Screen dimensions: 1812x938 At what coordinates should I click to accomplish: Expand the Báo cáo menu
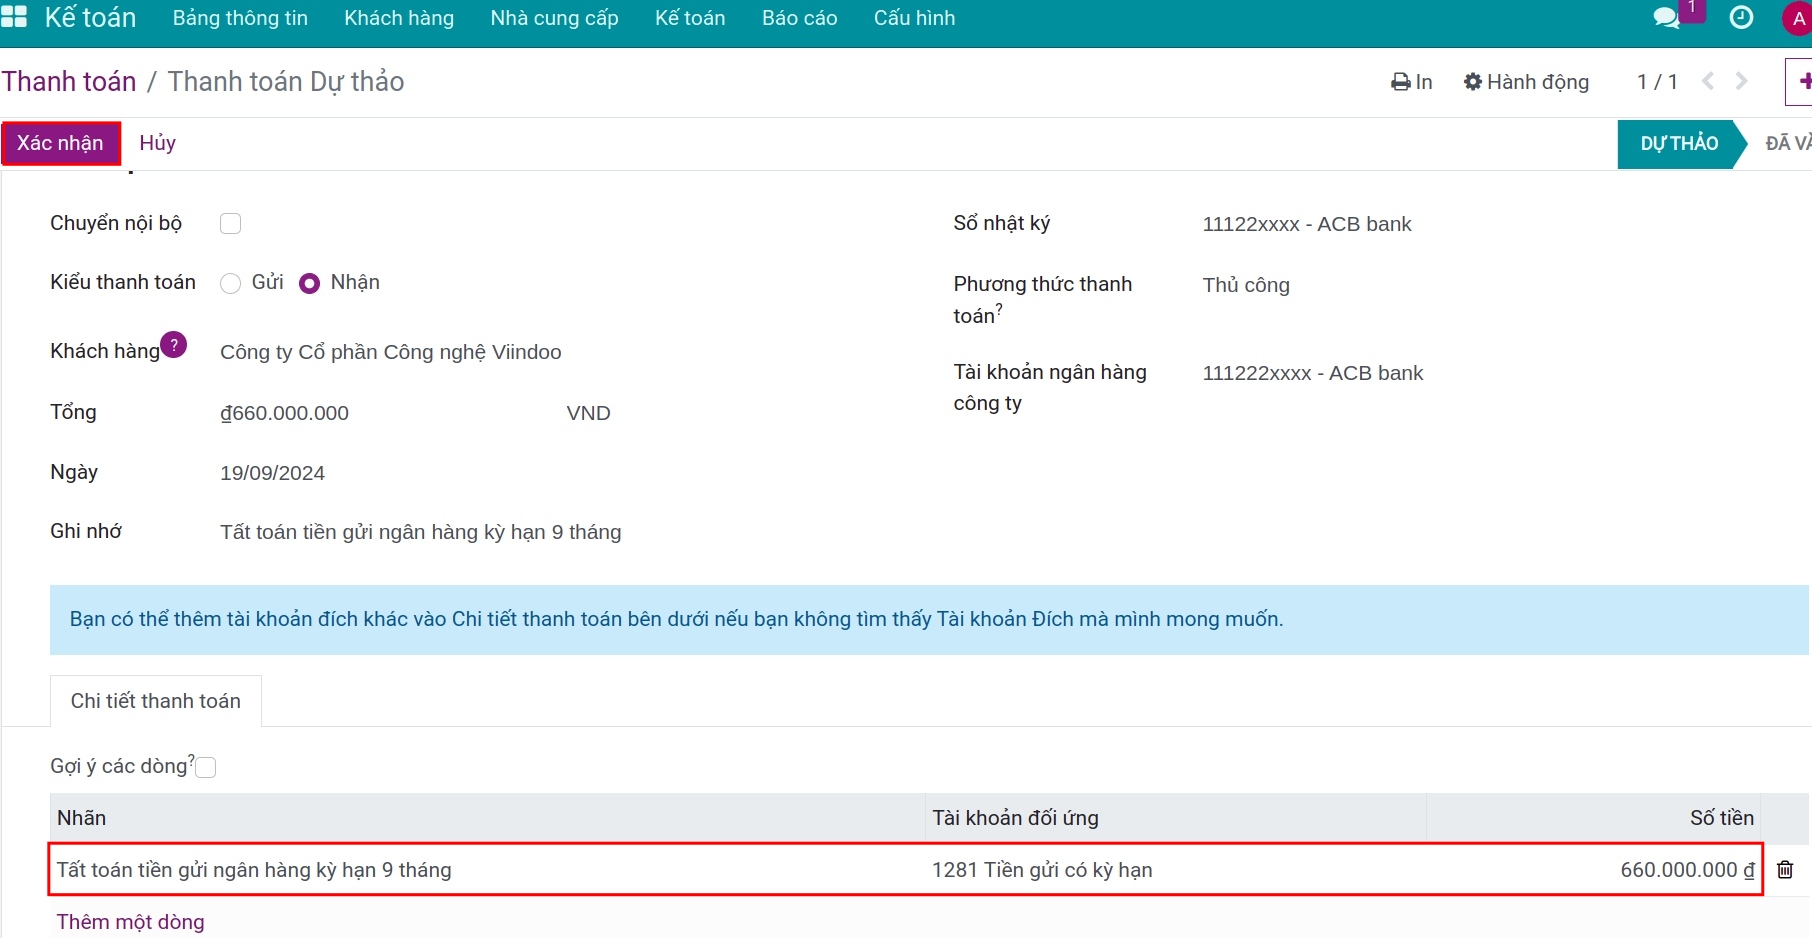[x=799, y=18]
